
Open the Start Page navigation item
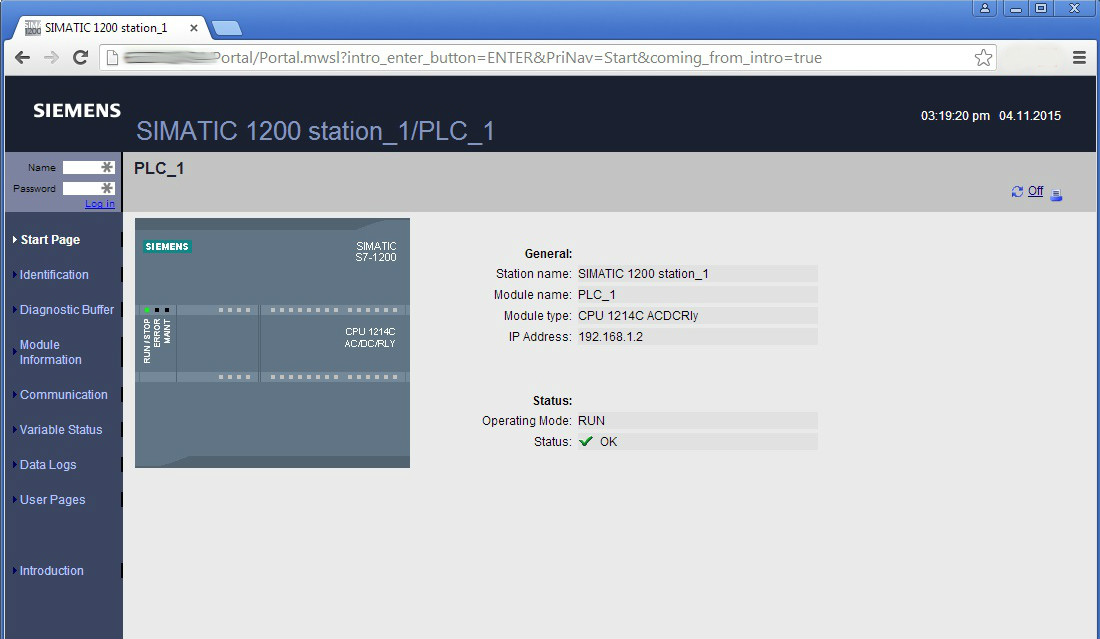pyautogui.click(x=50, y=240)
